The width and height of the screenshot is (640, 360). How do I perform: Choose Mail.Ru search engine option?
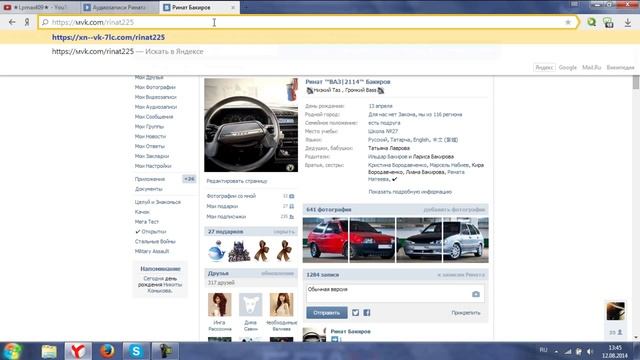(591, 67)
